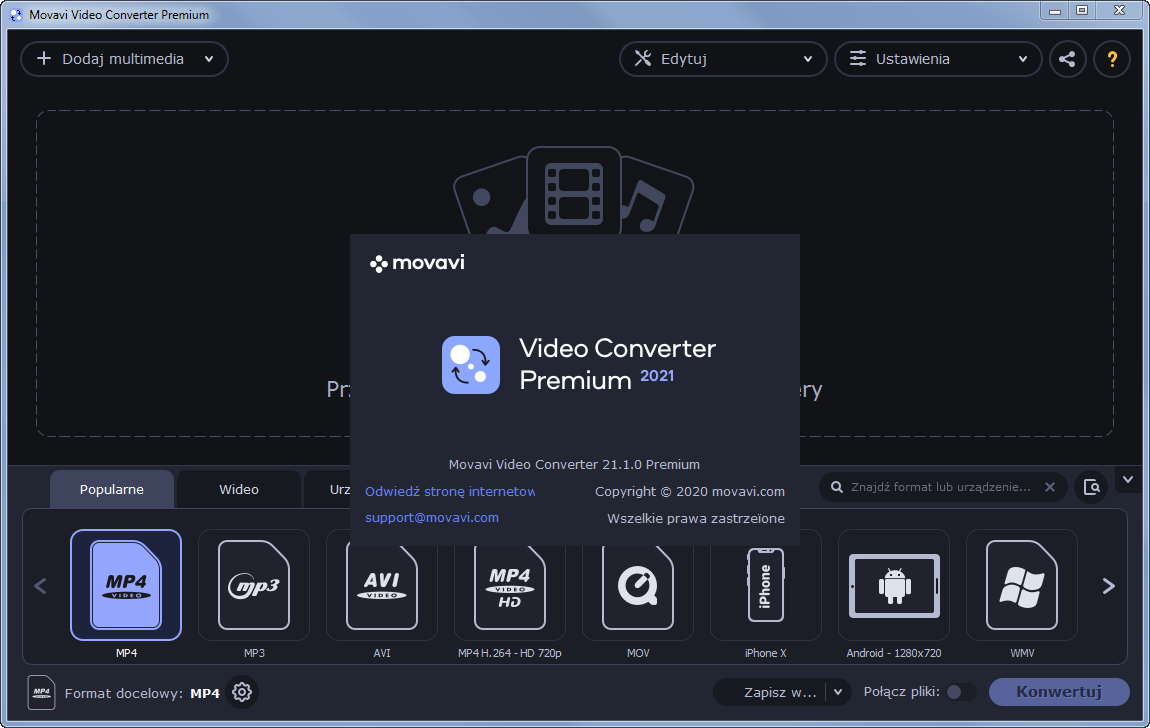Expand the Zapisz w... arrow dropdown
This screenshot has height=728, width=1150.
[x=838, y=691]
